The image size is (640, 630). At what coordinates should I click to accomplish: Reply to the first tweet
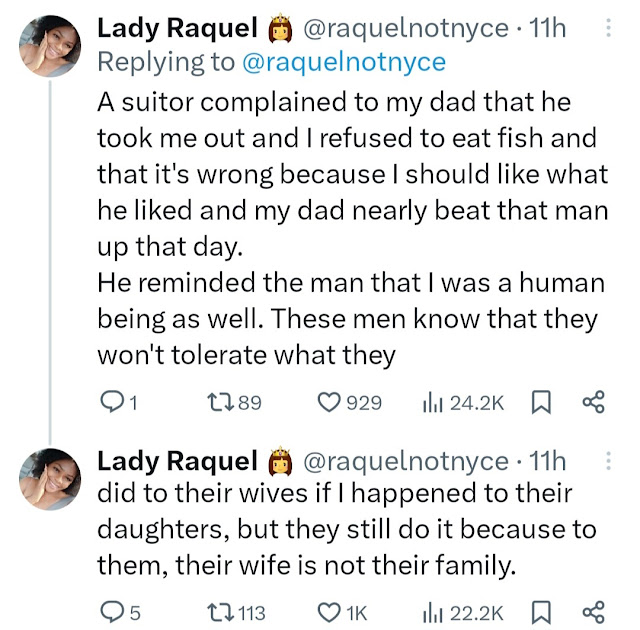(x=112, y=402)
